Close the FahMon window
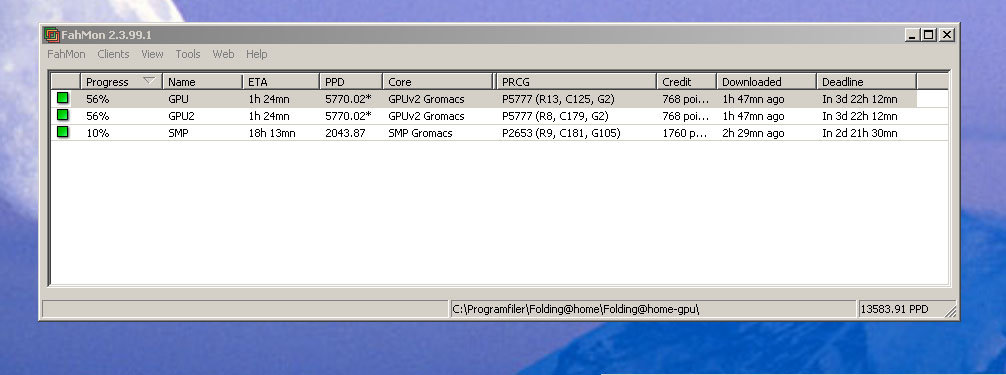 pos(947,35)
